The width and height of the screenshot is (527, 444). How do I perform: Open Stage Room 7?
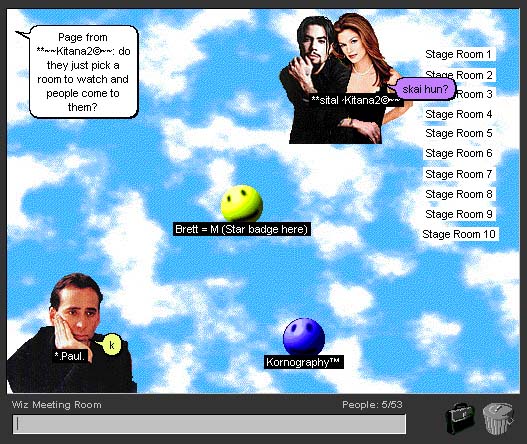[x=458, y=174]
